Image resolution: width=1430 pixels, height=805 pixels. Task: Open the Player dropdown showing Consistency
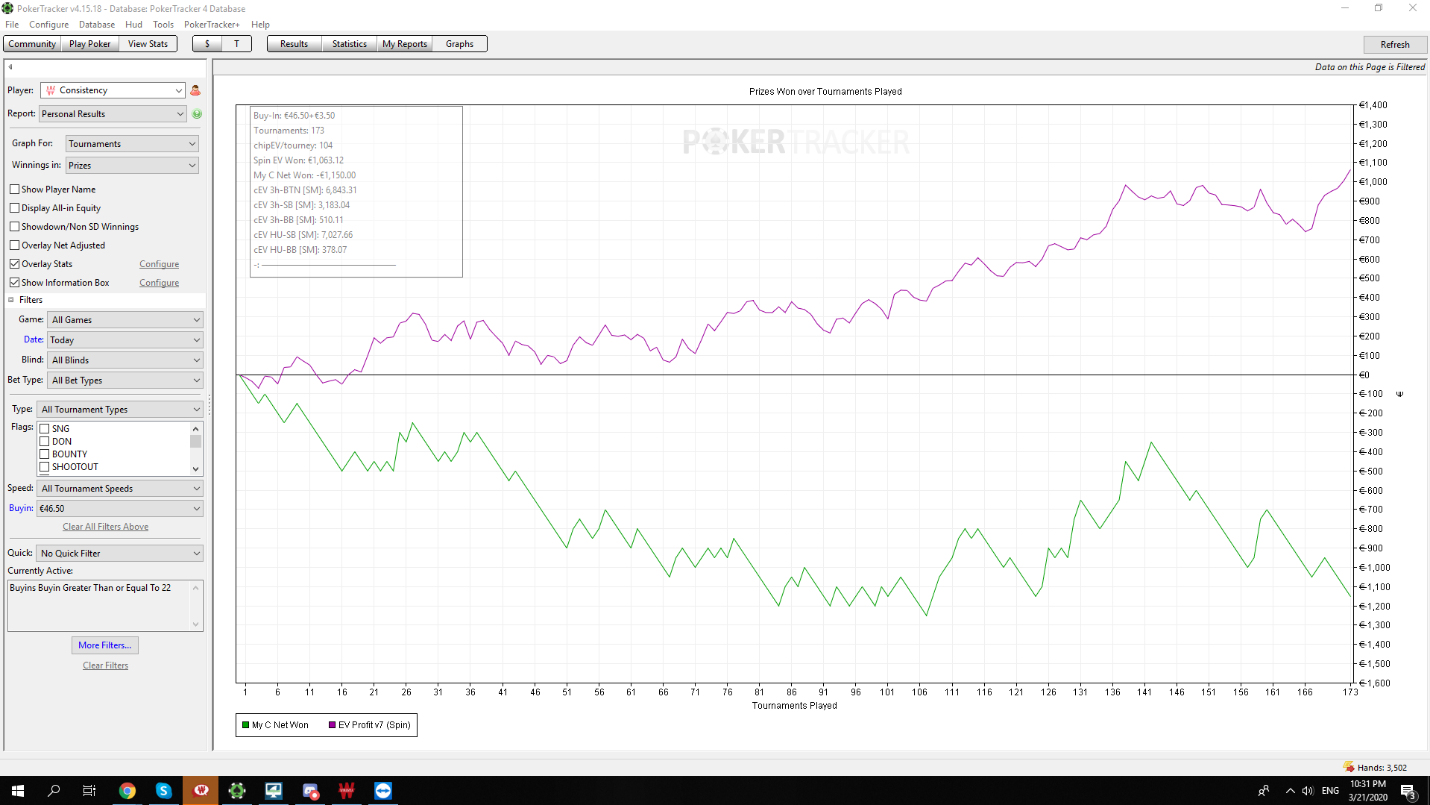click(x=113, y=90)
